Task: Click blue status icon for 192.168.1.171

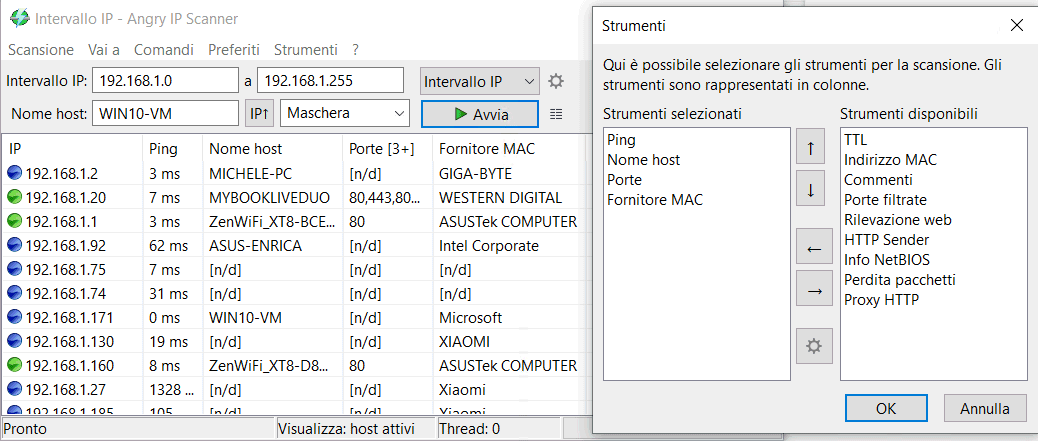Action: pos(15,317)
